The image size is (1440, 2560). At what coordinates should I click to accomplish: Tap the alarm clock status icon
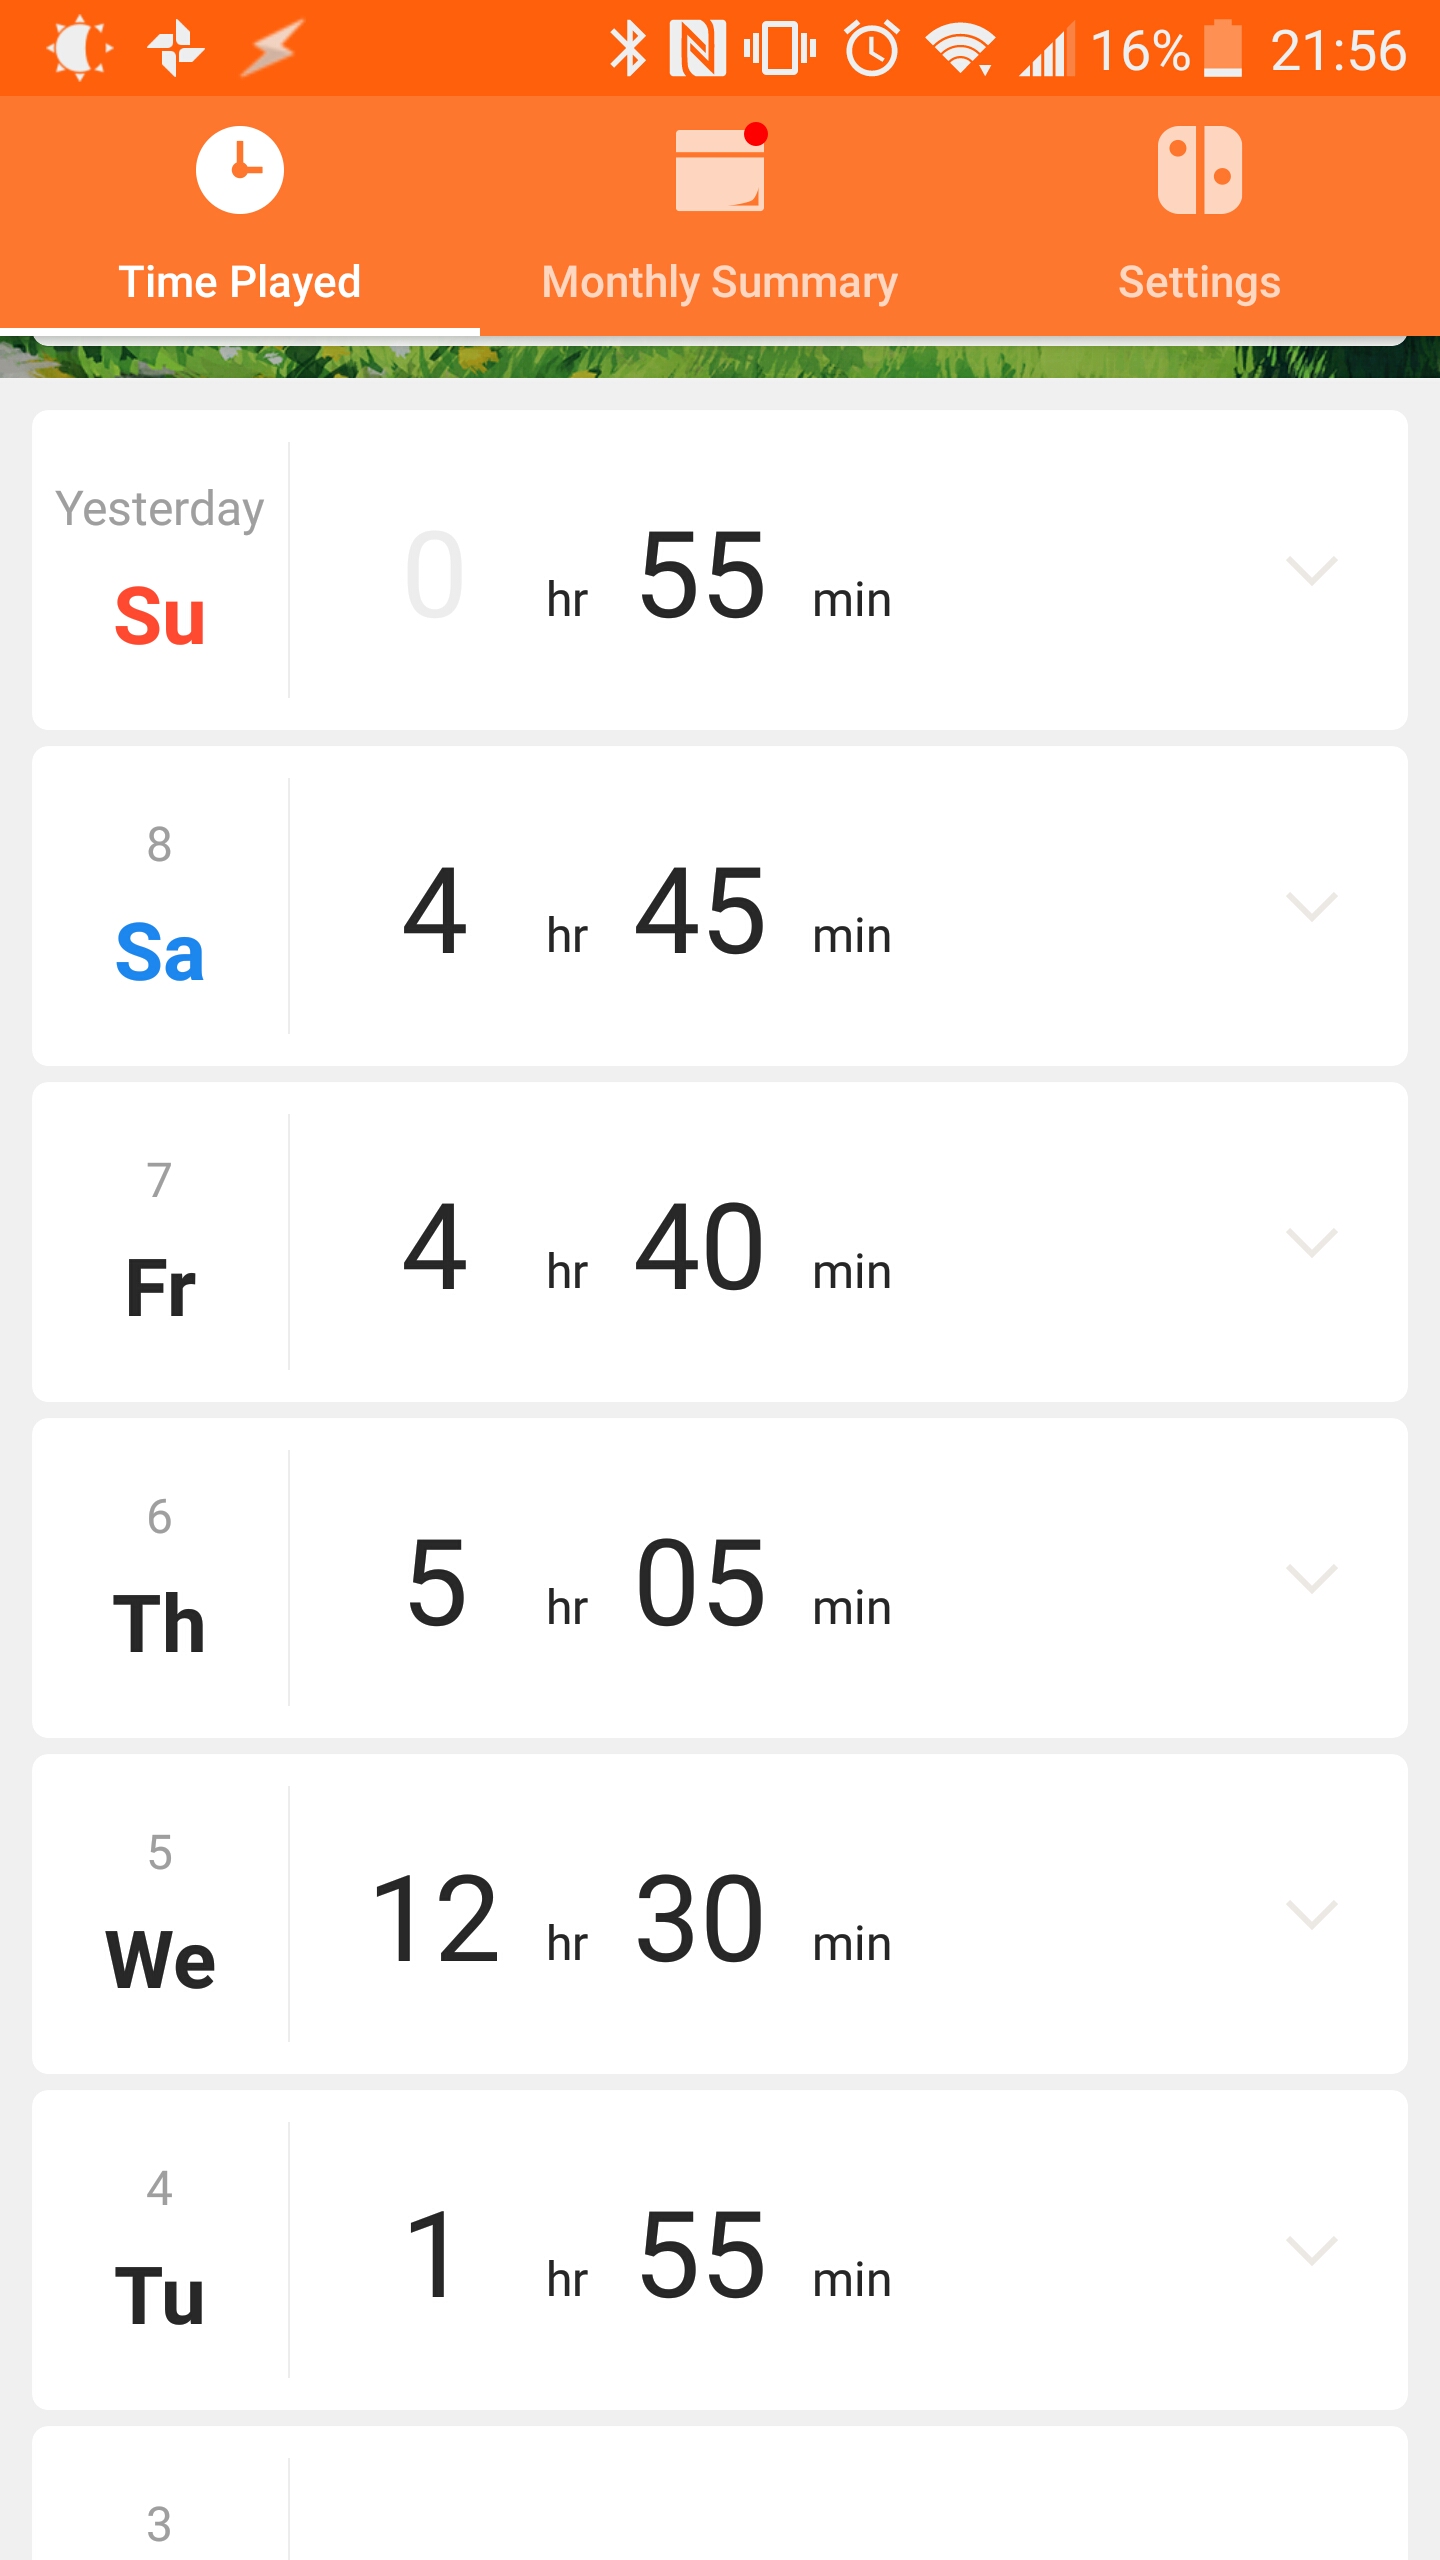click(872, 49)
